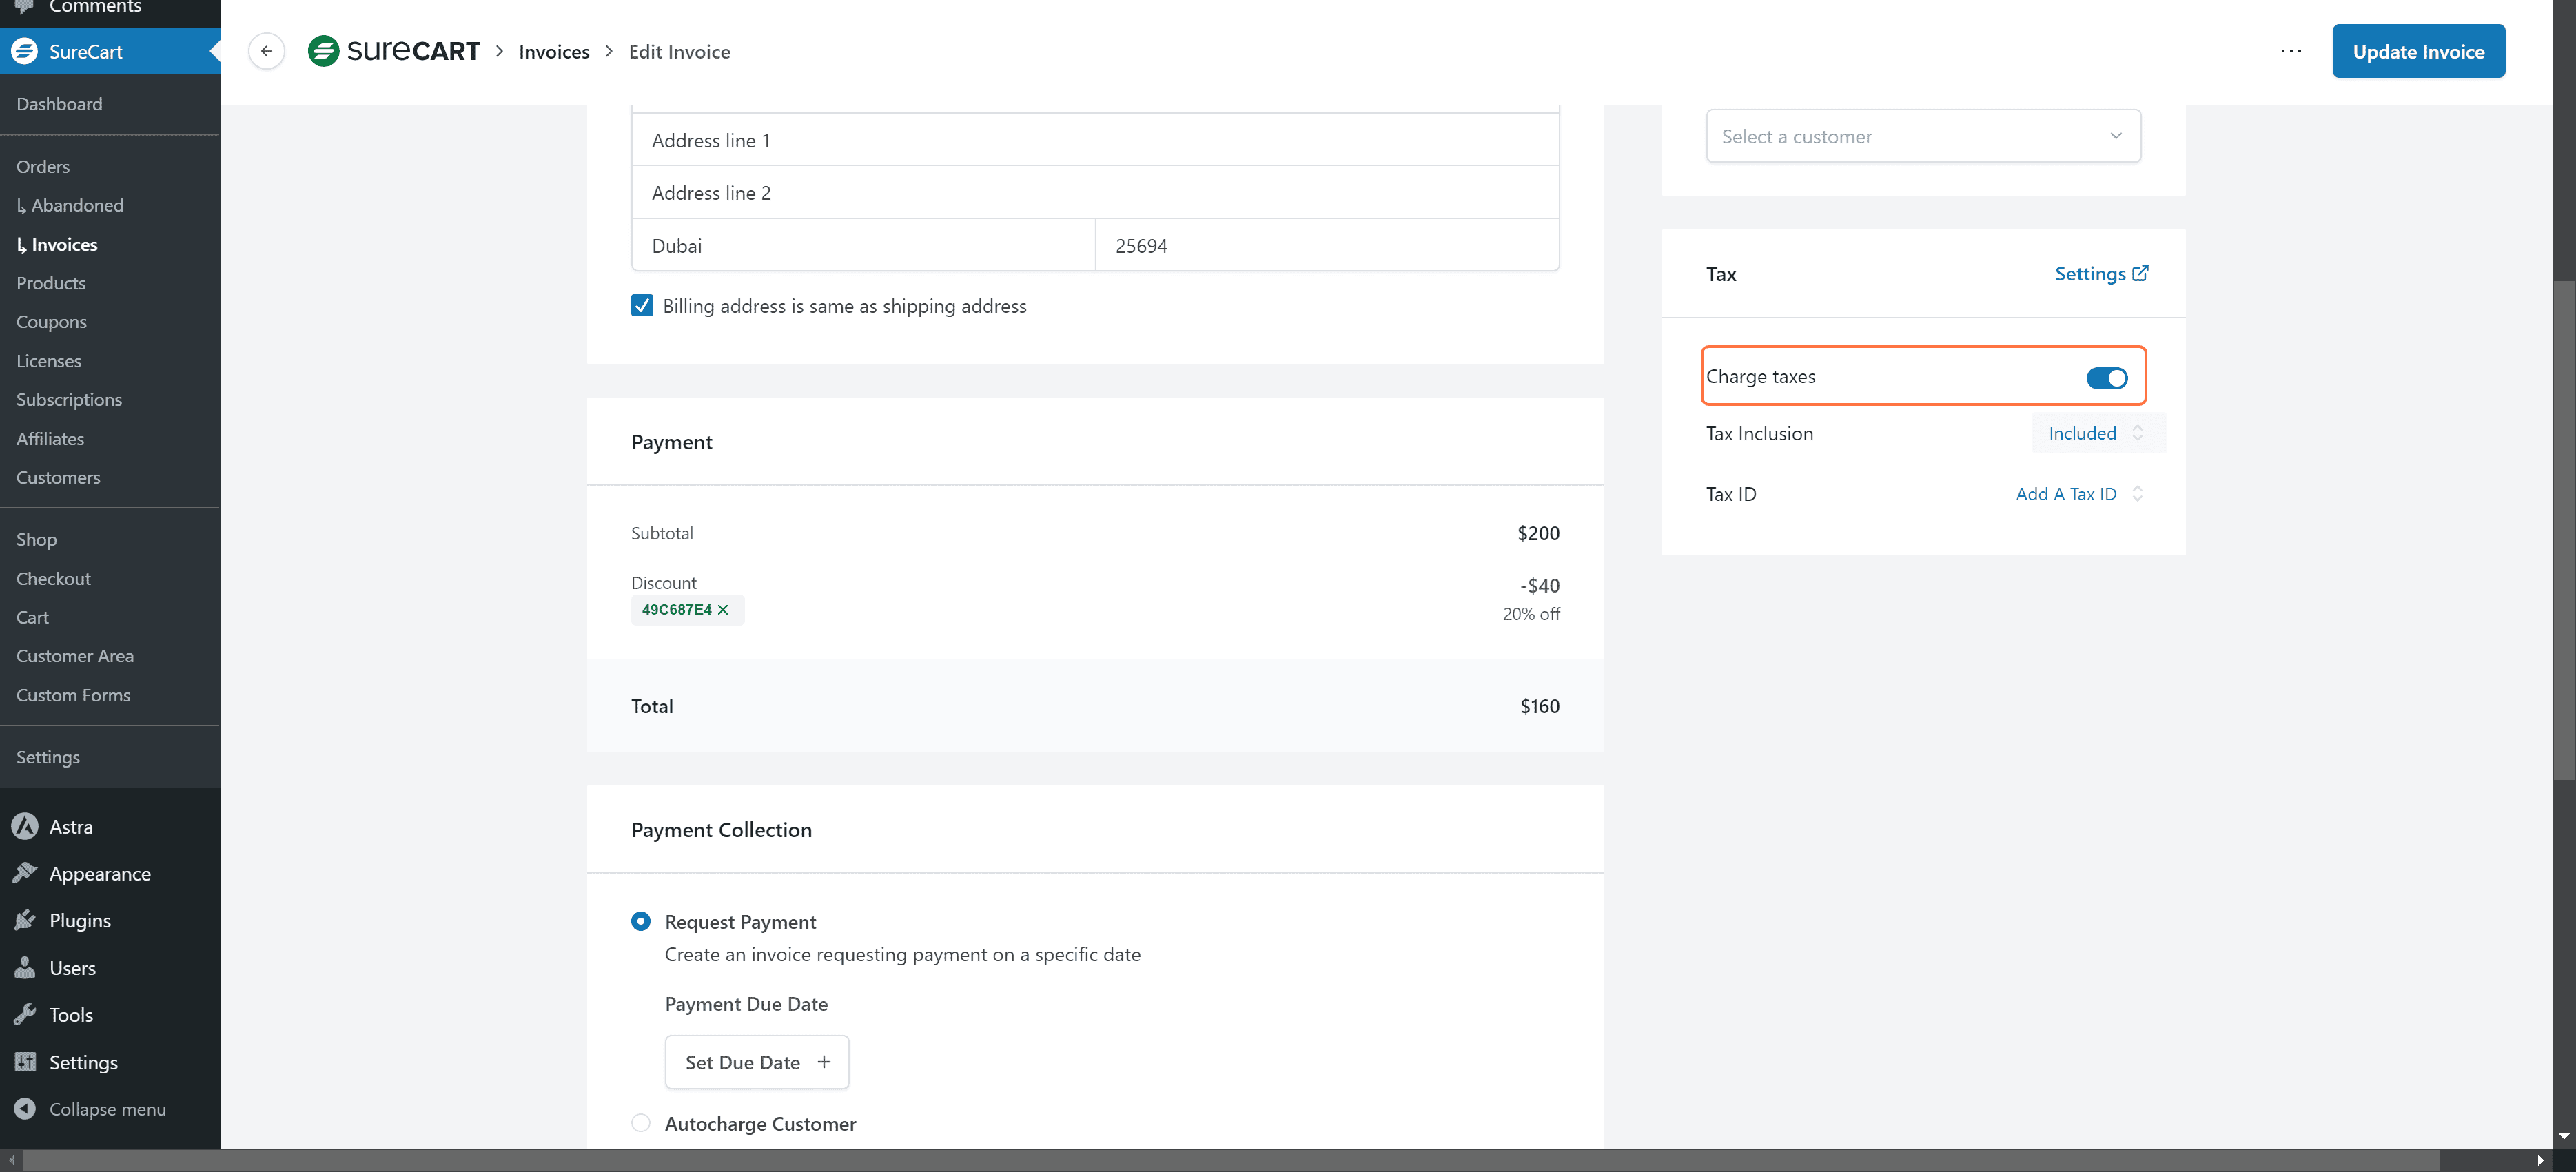Screen dimensions: 2576x1172
Task: Click the SureCart logo in header
Action: point(393,51)
